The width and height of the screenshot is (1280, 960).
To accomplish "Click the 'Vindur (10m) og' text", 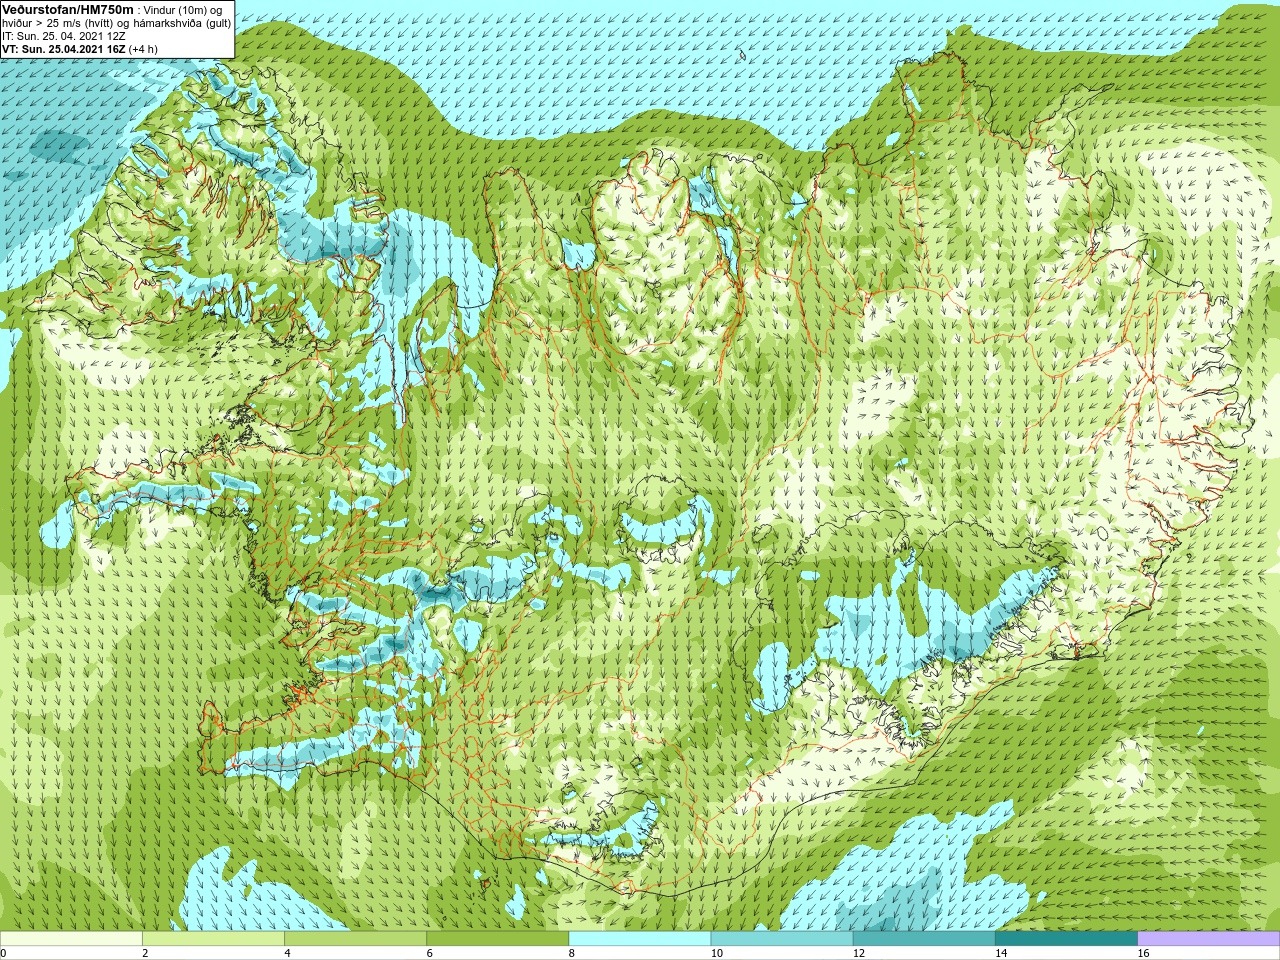I will pyautogui.click(x=184, y=9).
